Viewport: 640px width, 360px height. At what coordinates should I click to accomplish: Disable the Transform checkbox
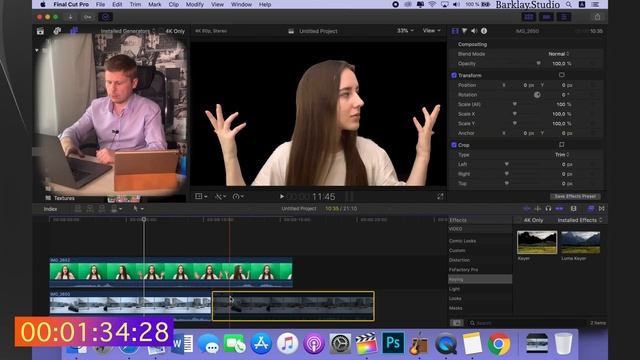pos(454,76)
